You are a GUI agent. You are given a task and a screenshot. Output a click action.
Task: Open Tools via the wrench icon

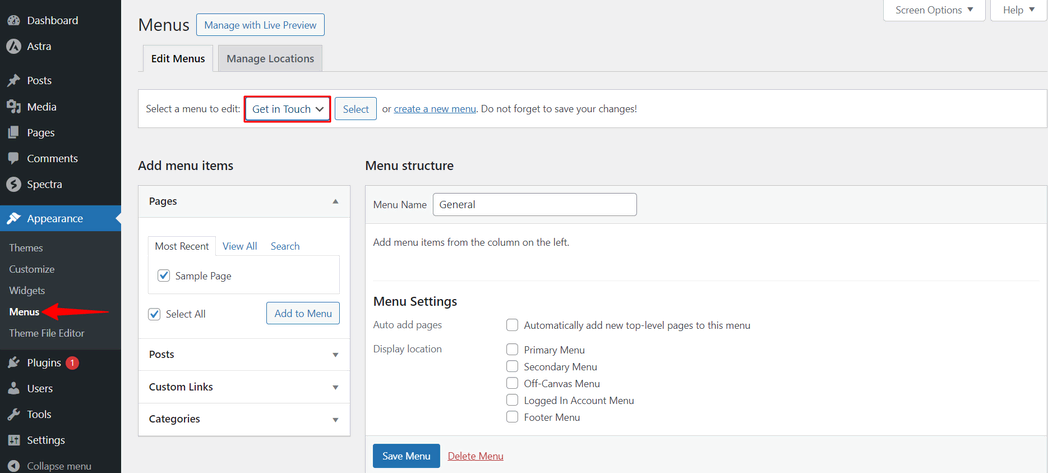click(14, 415)
